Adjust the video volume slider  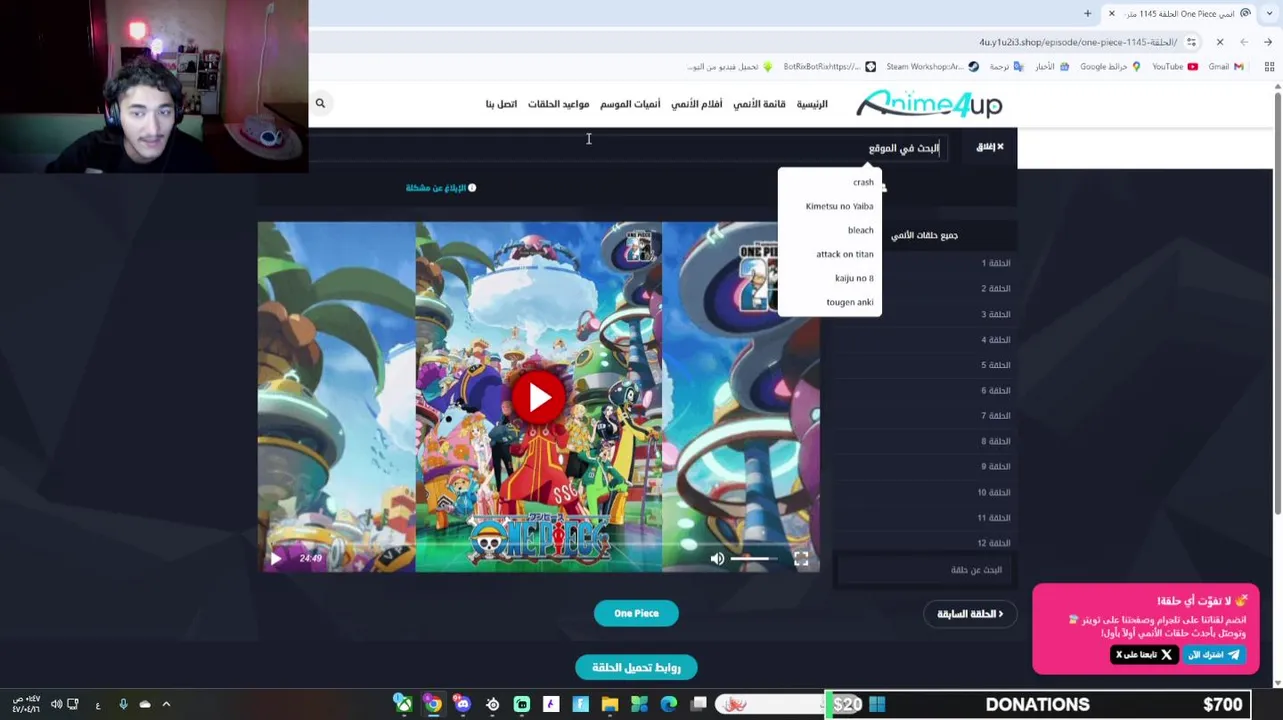click(x=755, y=559)
